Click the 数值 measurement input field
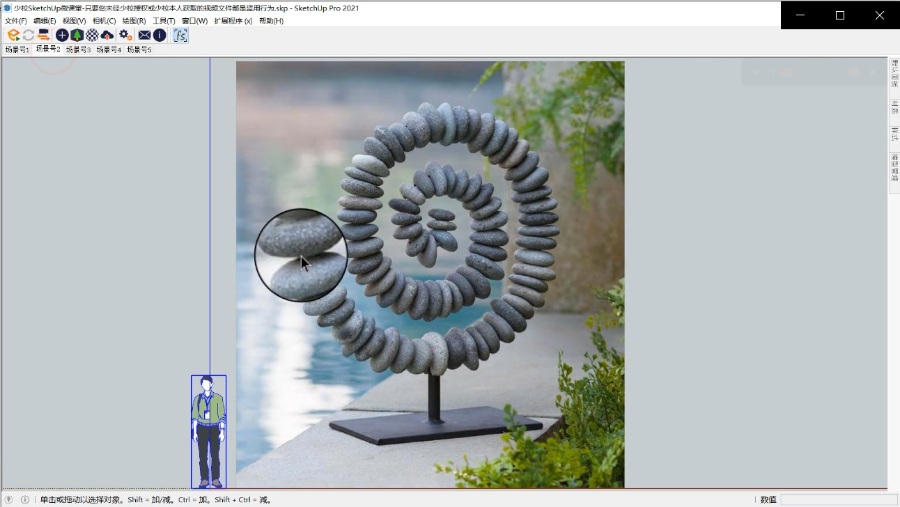 tap(838, 500)
